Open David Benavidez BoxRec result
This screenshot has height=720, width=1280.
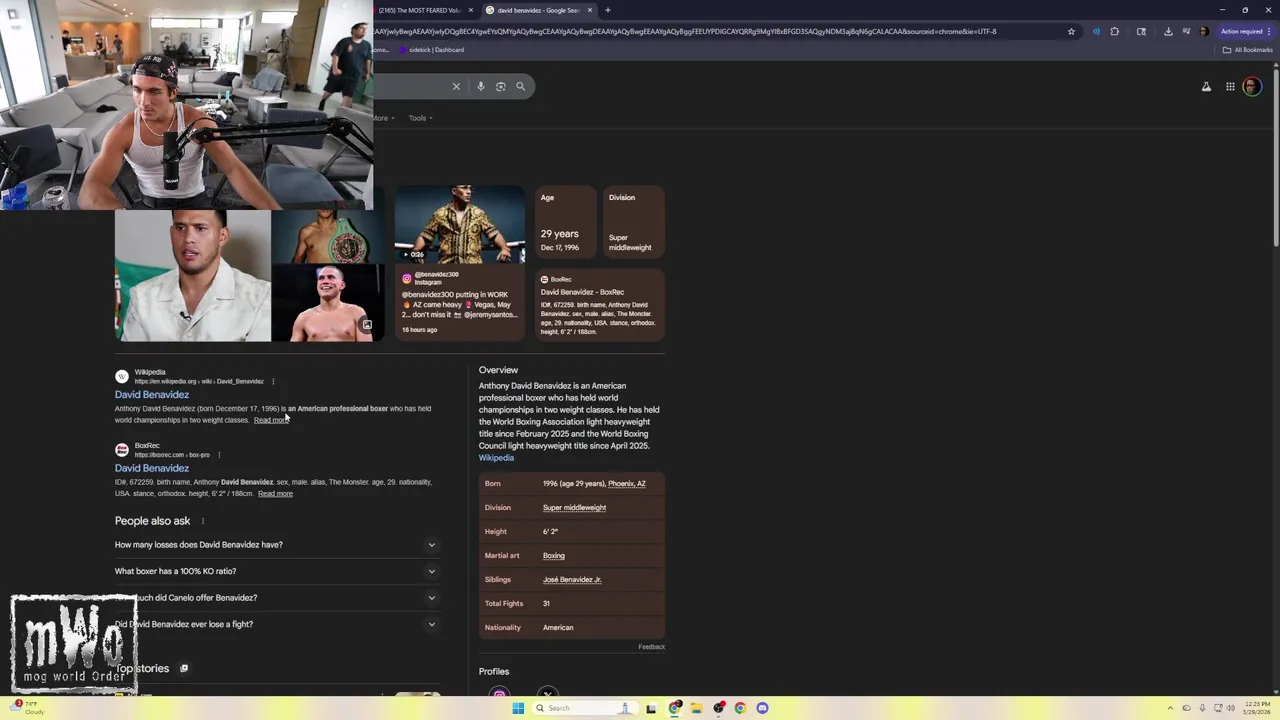pos(152,468)
